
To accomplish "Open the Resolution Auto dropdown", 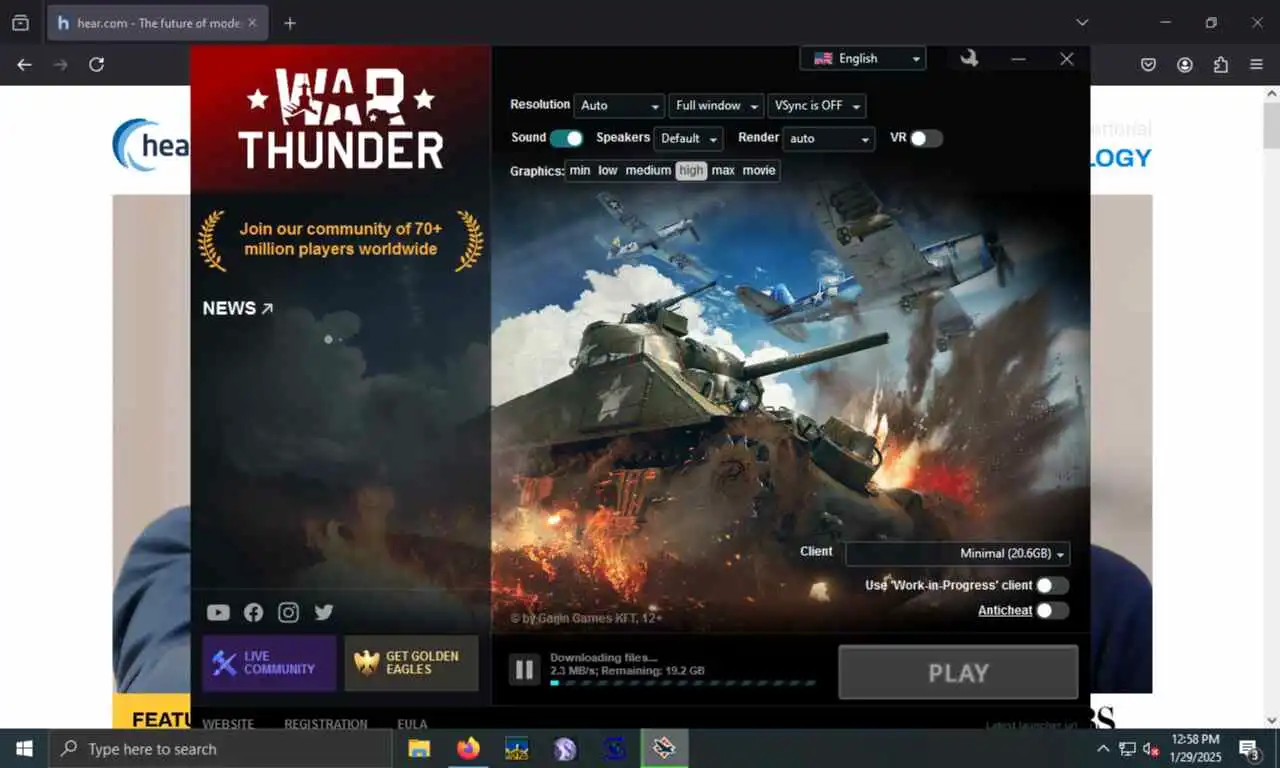I will pyautogui.click(x=619, y=106).
